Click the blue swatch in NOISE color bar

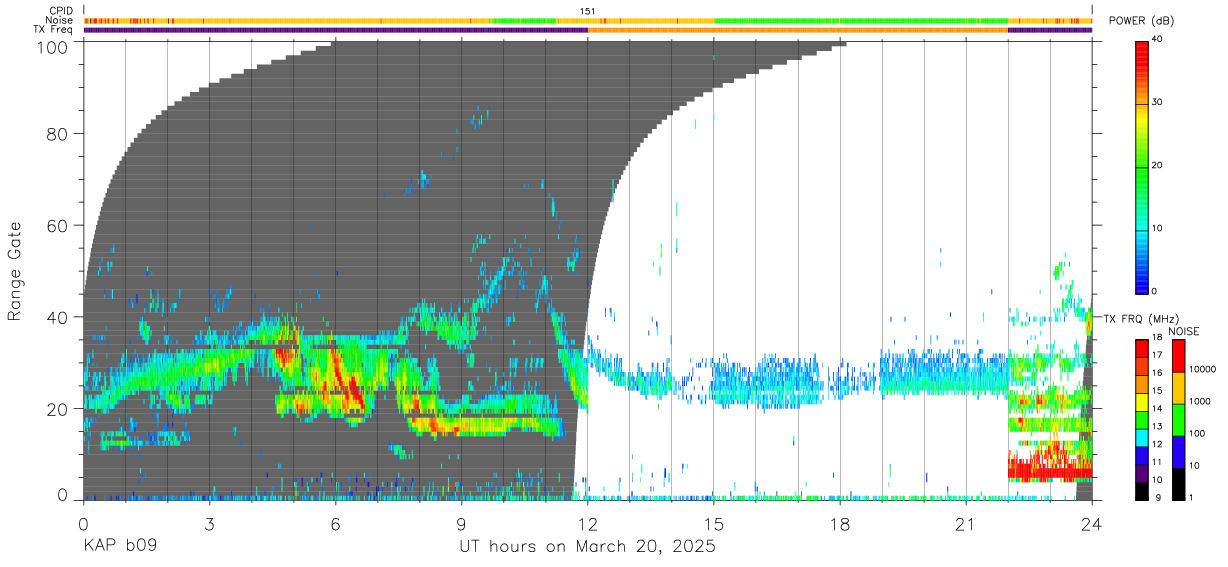[x=1178, y=451]
